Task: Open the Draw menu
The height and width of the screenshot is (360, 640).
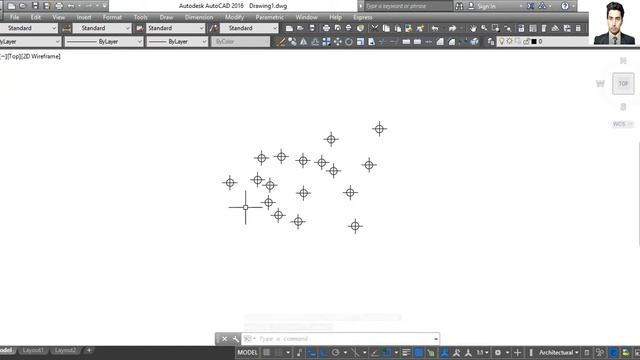Action: click(x=166, y=17)
